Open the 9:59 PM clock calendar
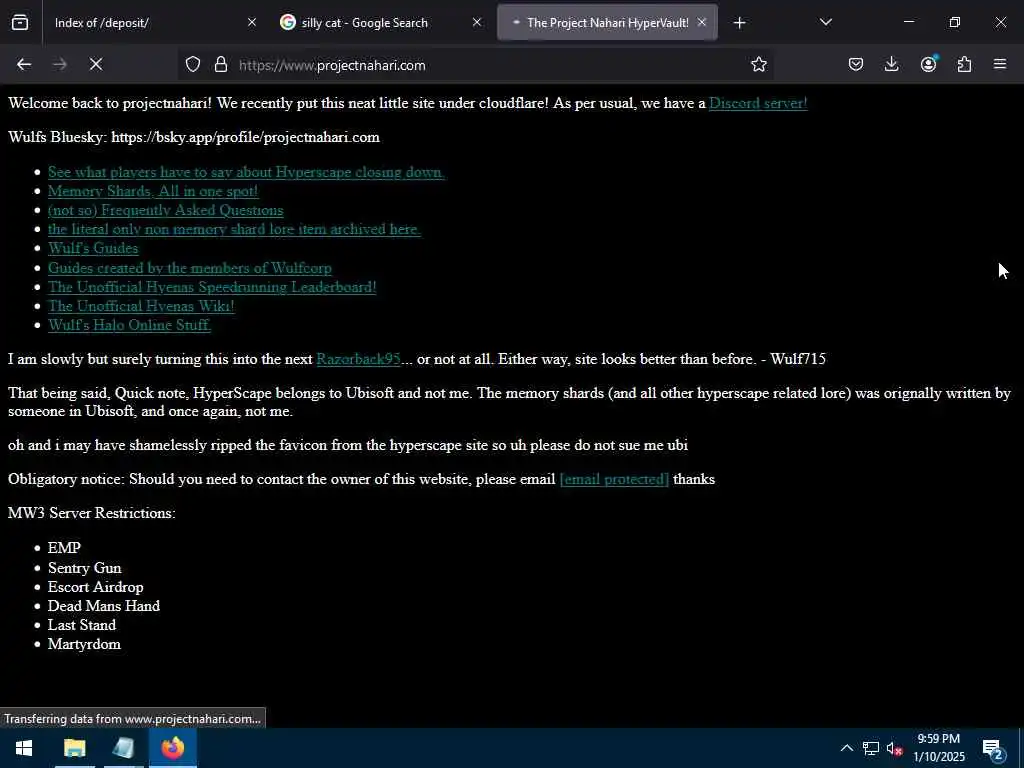 pos(938,748)
